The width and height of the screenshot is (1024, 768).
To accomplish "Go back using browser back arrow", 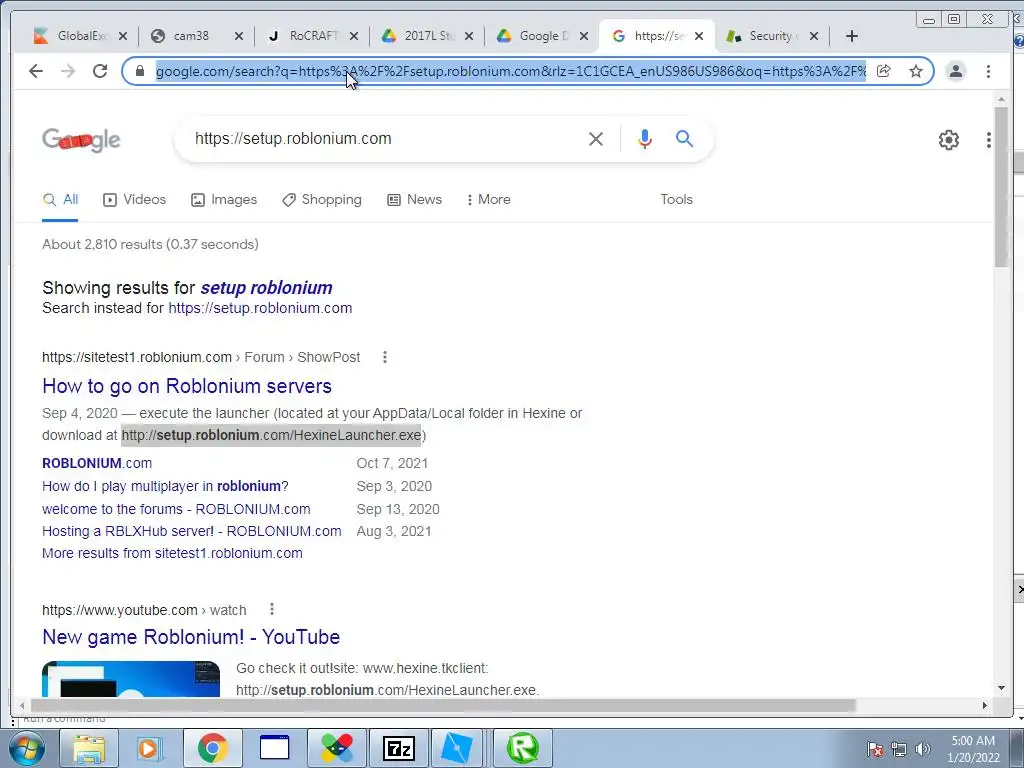I will (x=36, y=71).
